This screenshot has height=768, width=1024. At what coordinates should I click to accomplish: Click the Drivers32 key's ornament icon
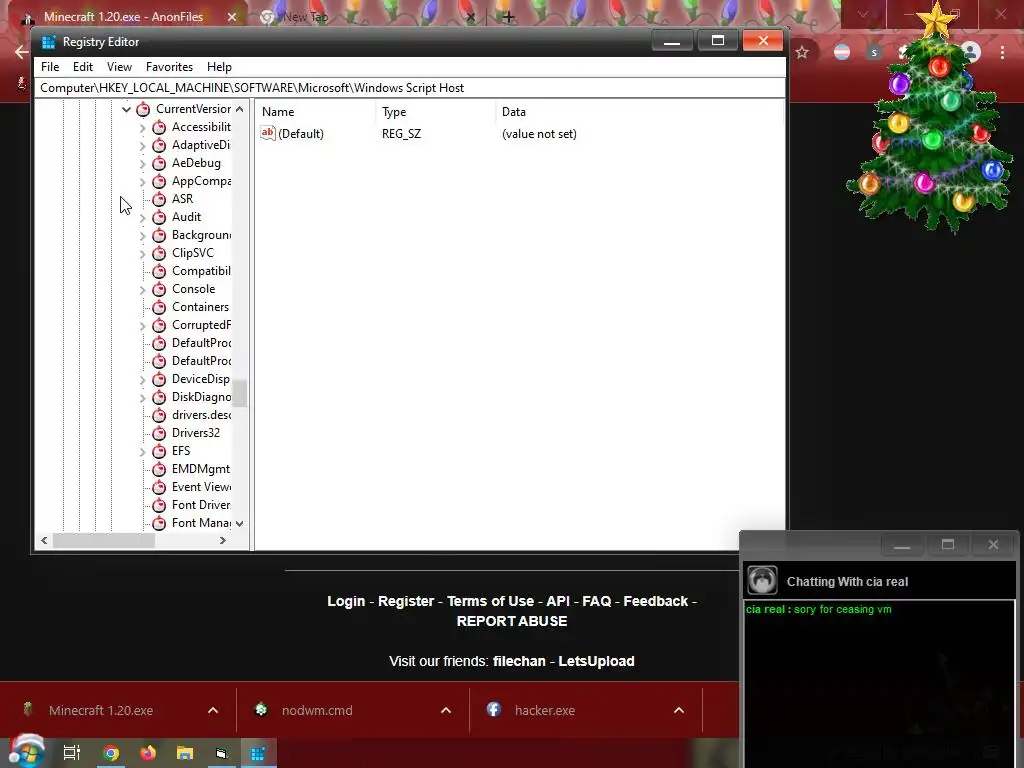159,434
